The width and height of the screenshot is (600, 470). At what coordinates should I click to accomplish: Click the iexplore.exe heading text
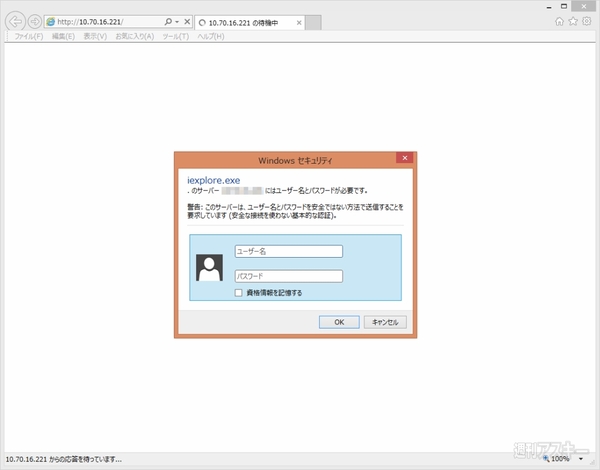(x=214, y=180)
